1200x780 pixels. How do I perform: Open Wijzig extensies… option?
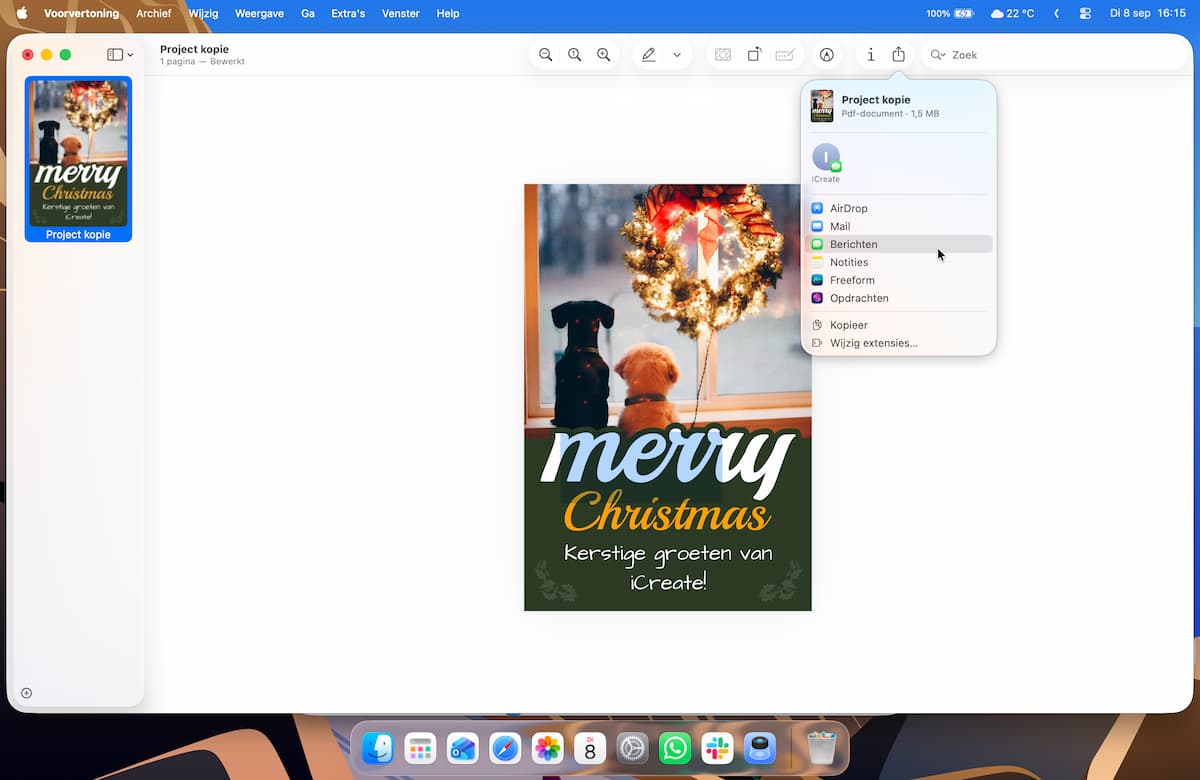click(x=898, y=343)
